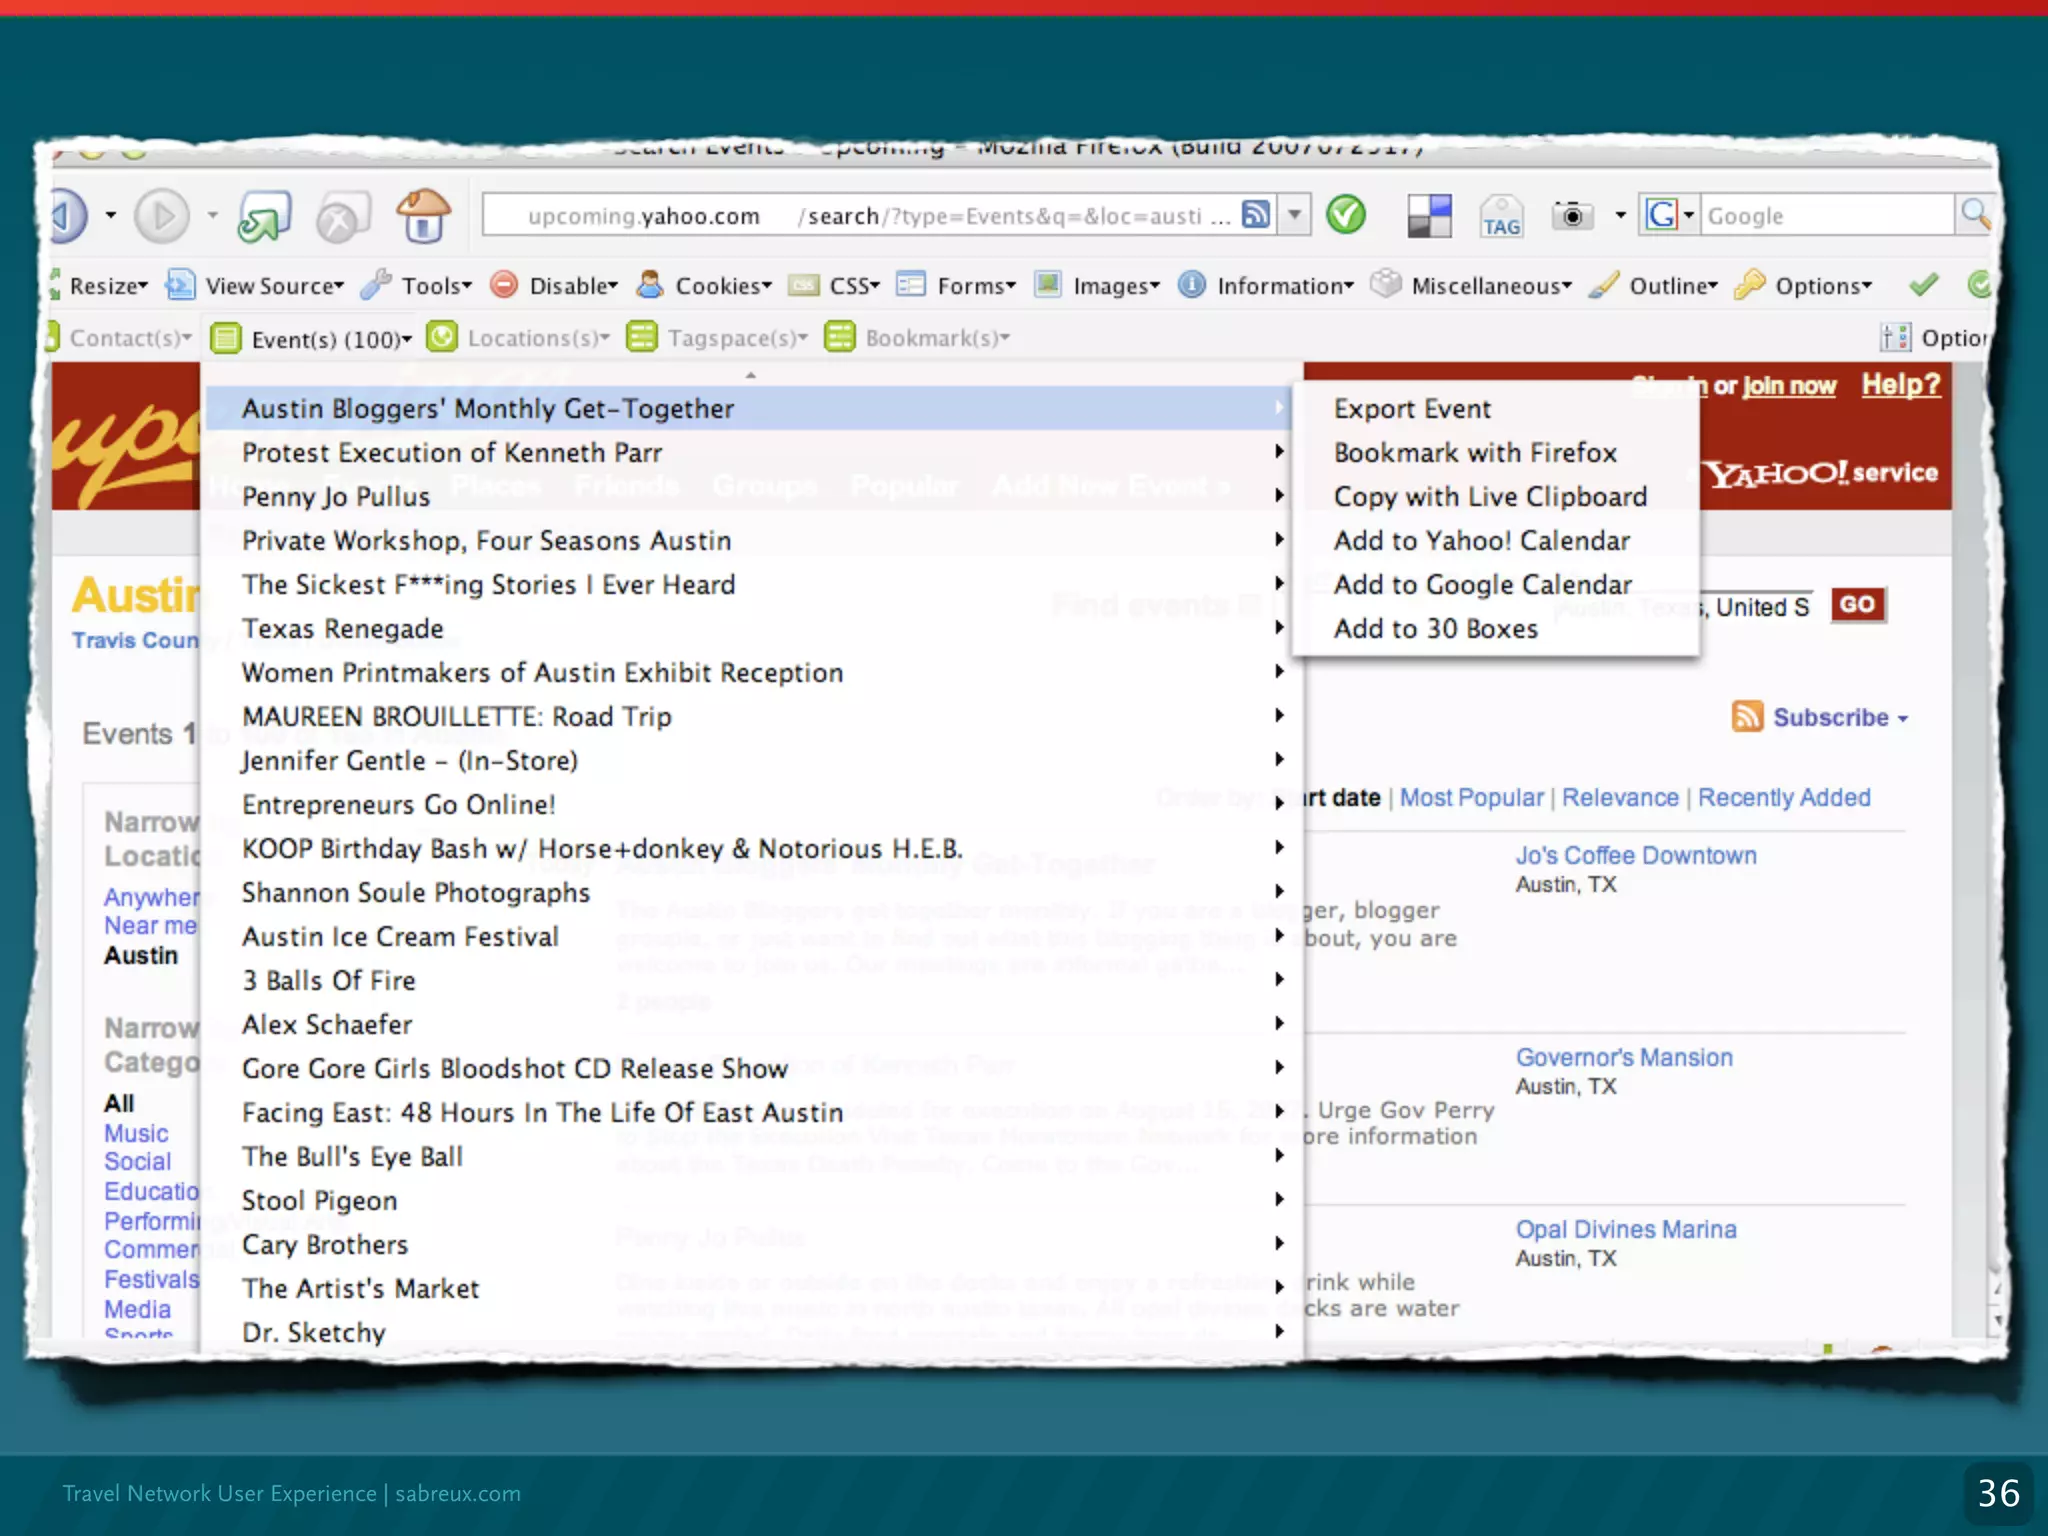Image resolution: width=2048 pixels, height=1536 pixels.
Task: Sort by Recently Added
Action: click(1784, 797)
